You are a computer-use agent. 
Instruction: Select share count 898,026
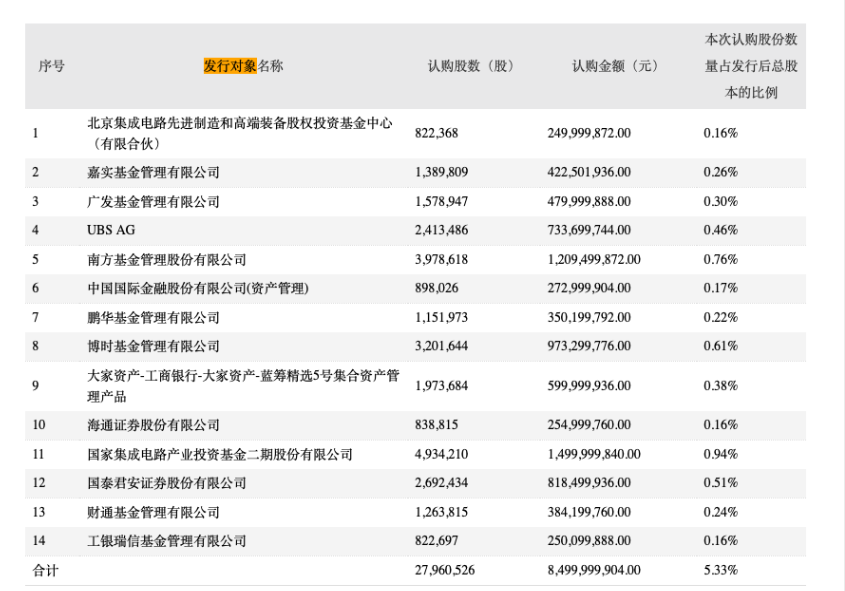click(437, 288)
